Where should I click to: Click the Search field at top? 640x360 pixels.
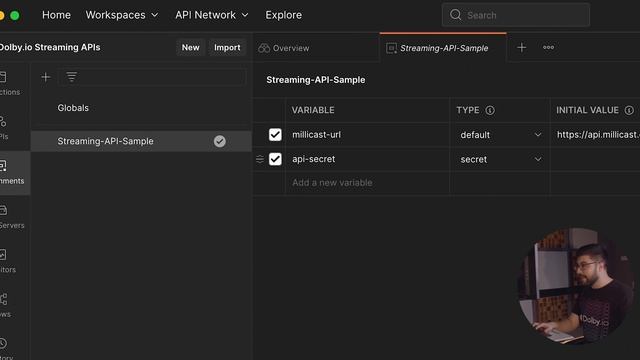click(x=516, y=15)
